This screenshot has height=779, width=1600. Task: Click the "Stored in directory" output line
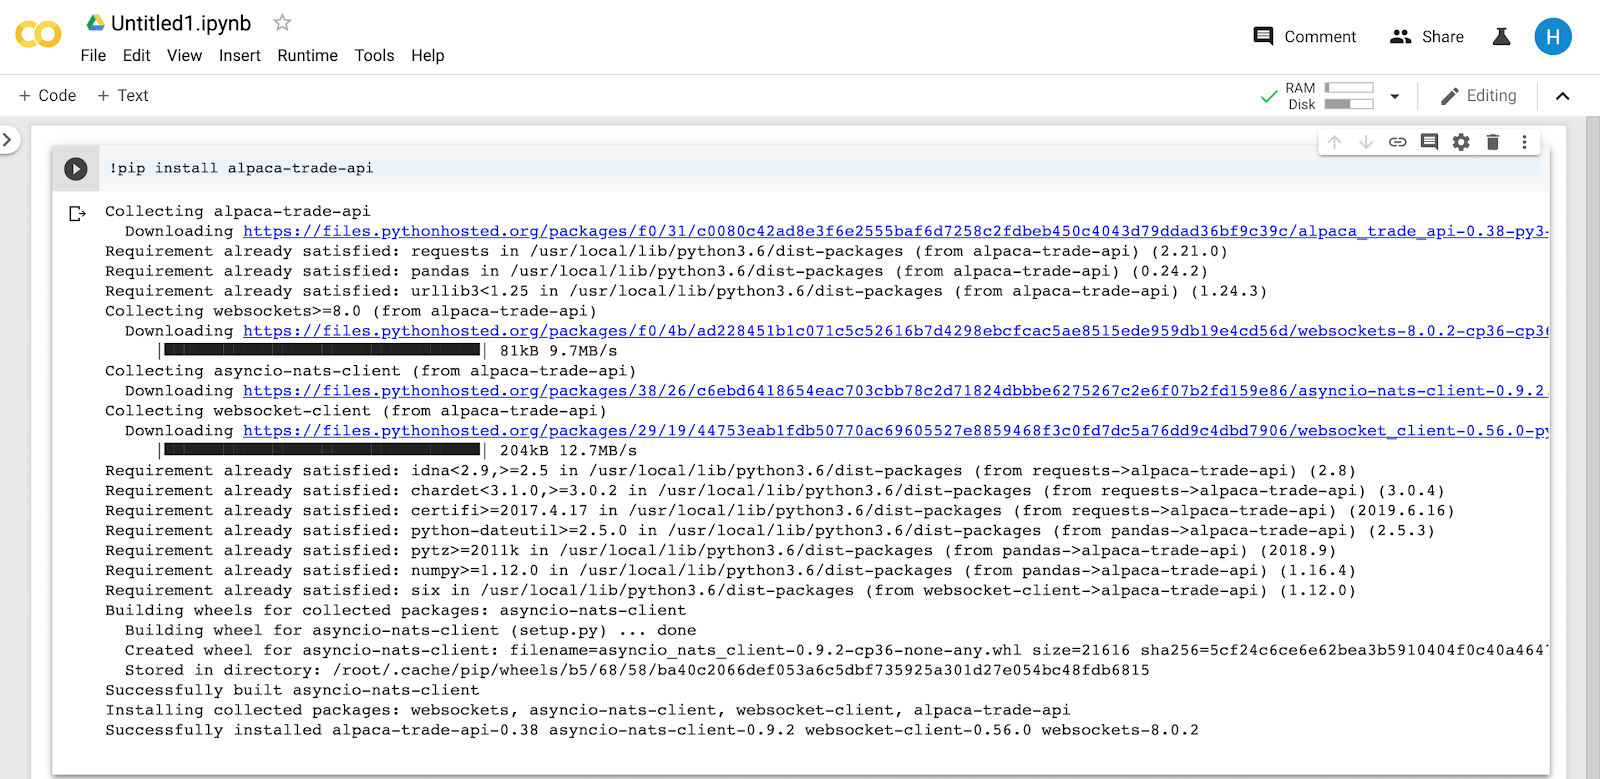637,671
